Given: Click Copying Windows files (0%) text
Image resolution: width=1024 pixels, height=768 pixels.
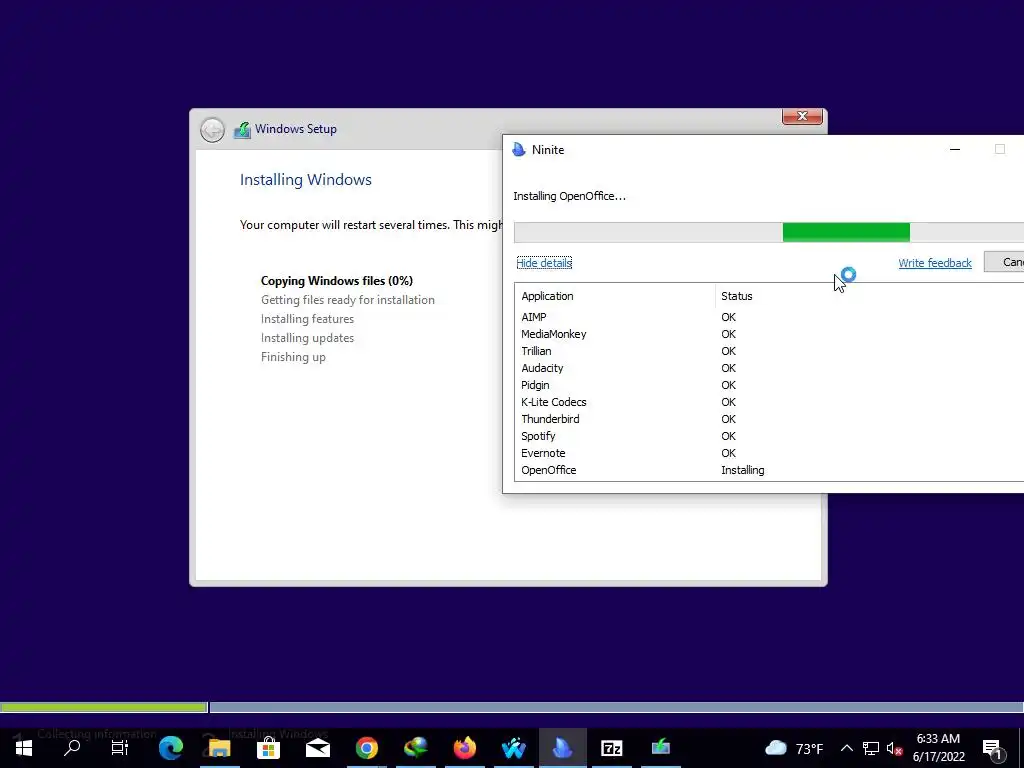Looking at the screenshot, I should (337, 281).
